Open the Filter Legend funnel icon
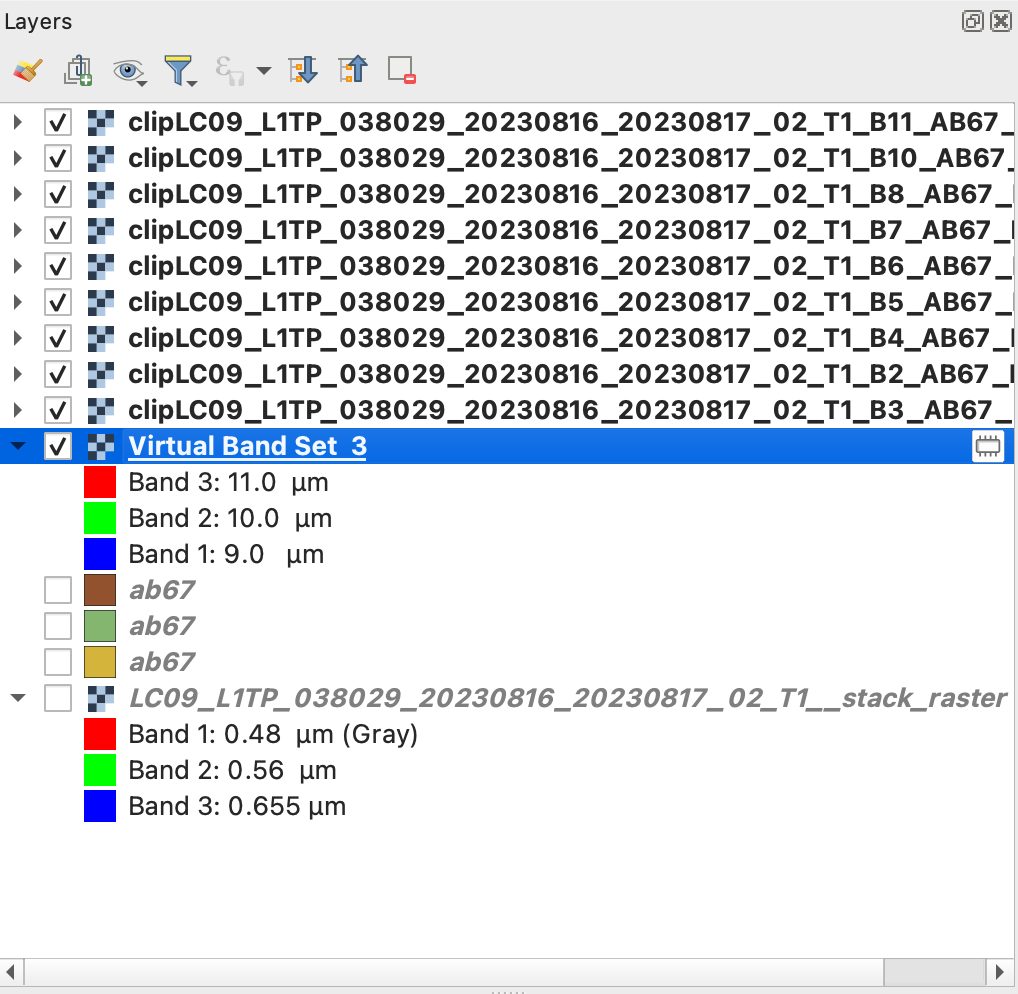Screen dimensions: 1018x994 pos(178,70)
